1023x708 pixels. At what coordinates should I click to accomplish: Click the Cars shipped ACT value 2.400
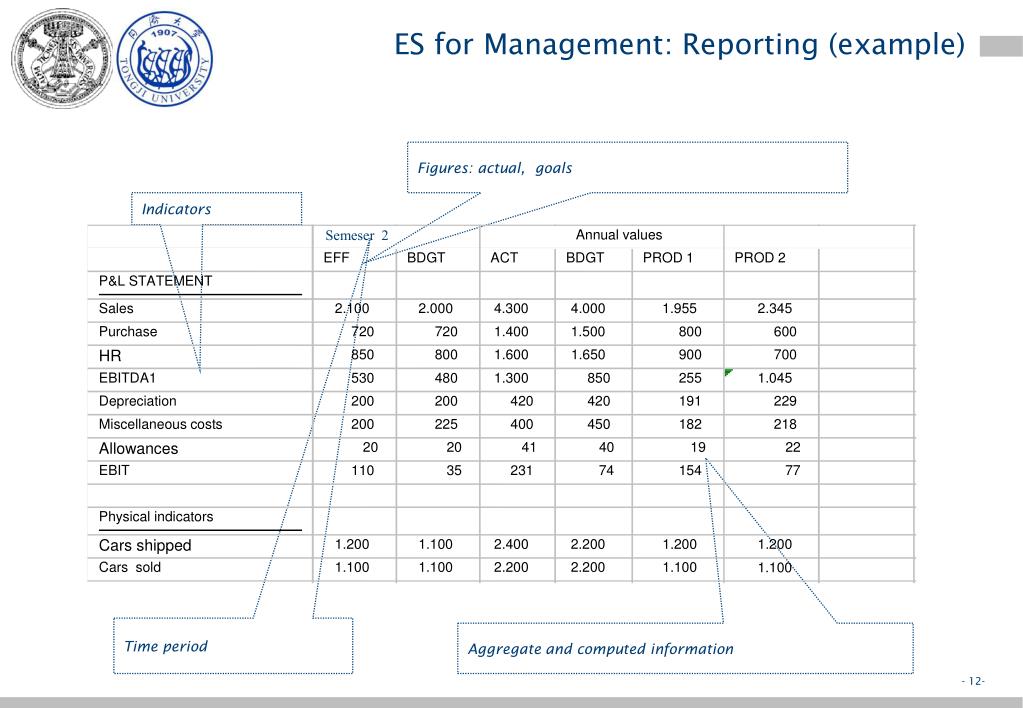coord(511,544)
